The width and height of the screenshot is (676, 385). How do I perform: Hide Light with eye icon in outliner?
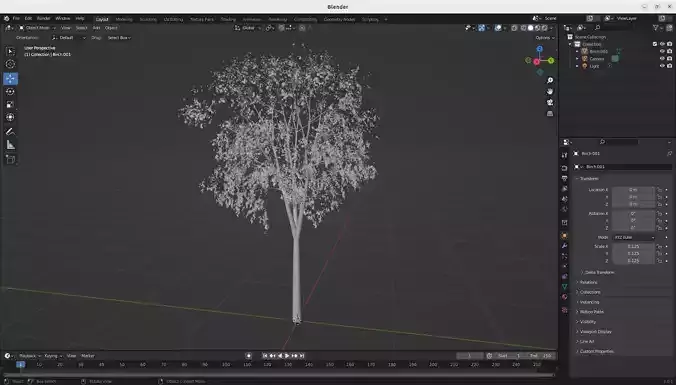pos(662,66)
